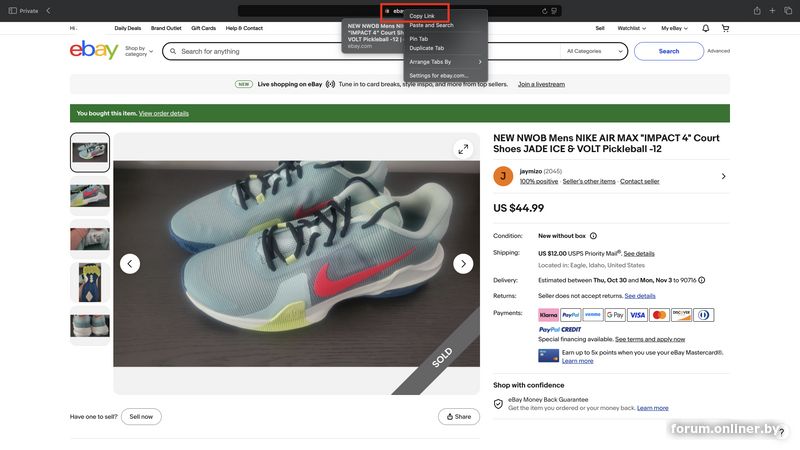Expand My eBay dropdown
The height and width of the screenshot is (450, 800).
pyautogui.click(x=674, y=29)
